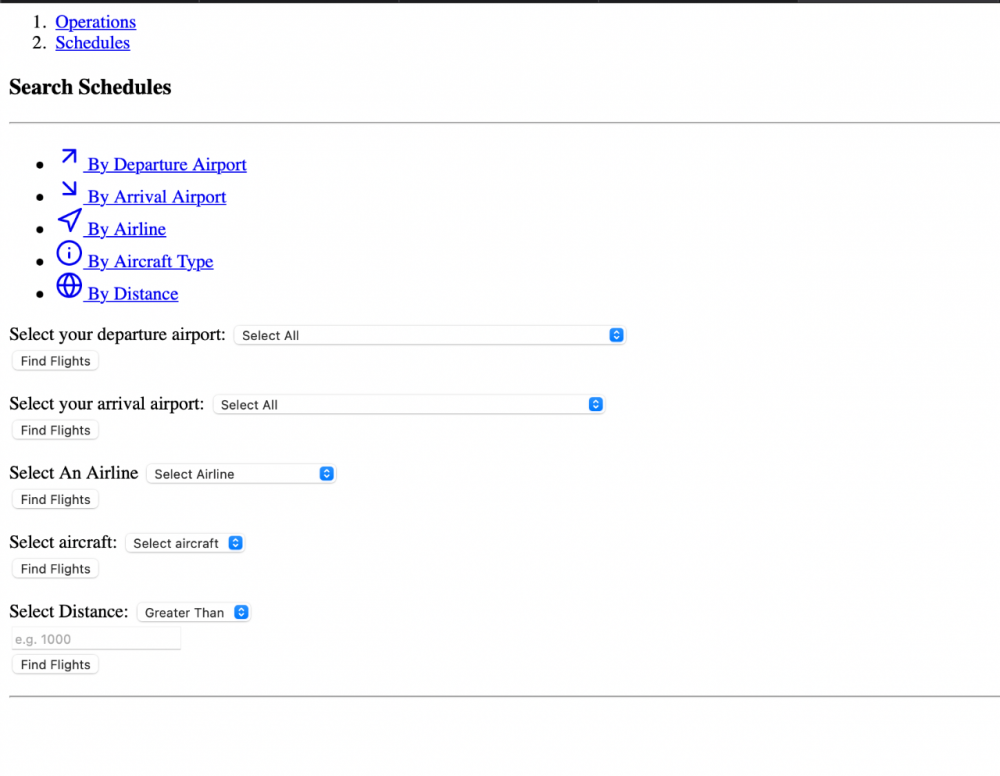Switch to the By Arrival Airport tab

tap(156, 197)
